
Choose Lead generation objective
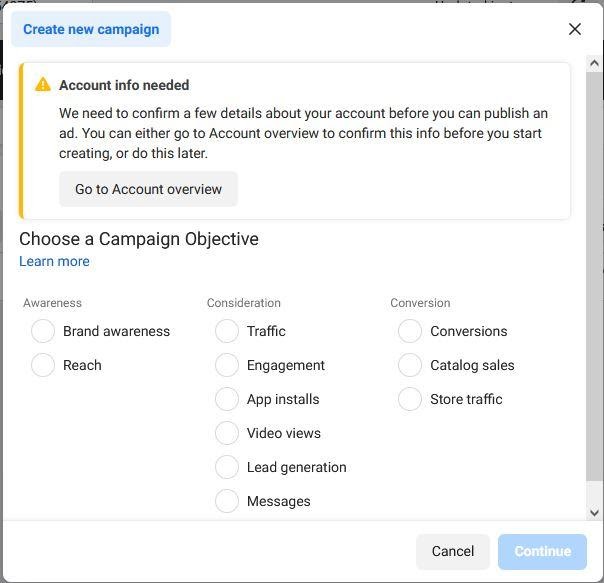[227, 467]
